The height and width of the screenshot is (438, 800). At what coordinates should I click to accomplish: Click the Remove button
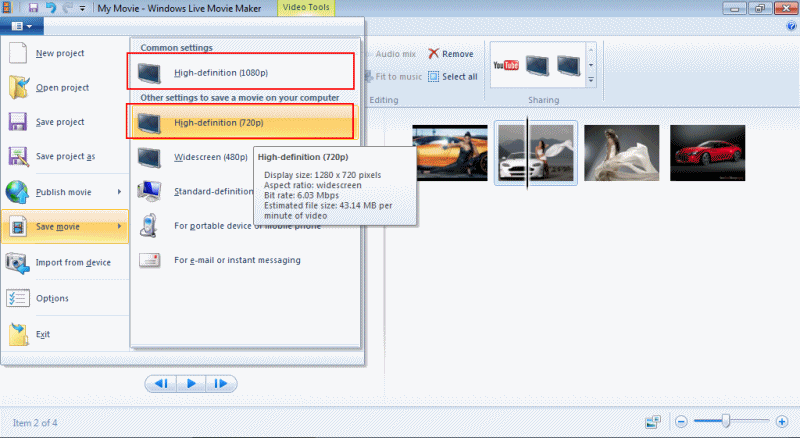click(x=451, y=54)
